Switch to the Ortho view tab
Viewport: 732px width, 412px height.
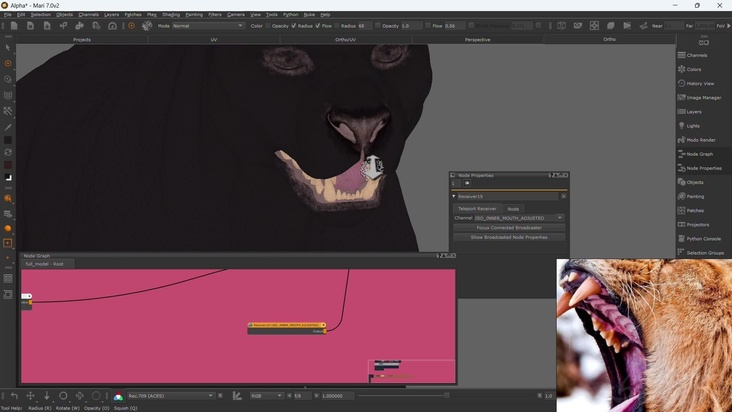pyautogui.click(x=609, y=40)
